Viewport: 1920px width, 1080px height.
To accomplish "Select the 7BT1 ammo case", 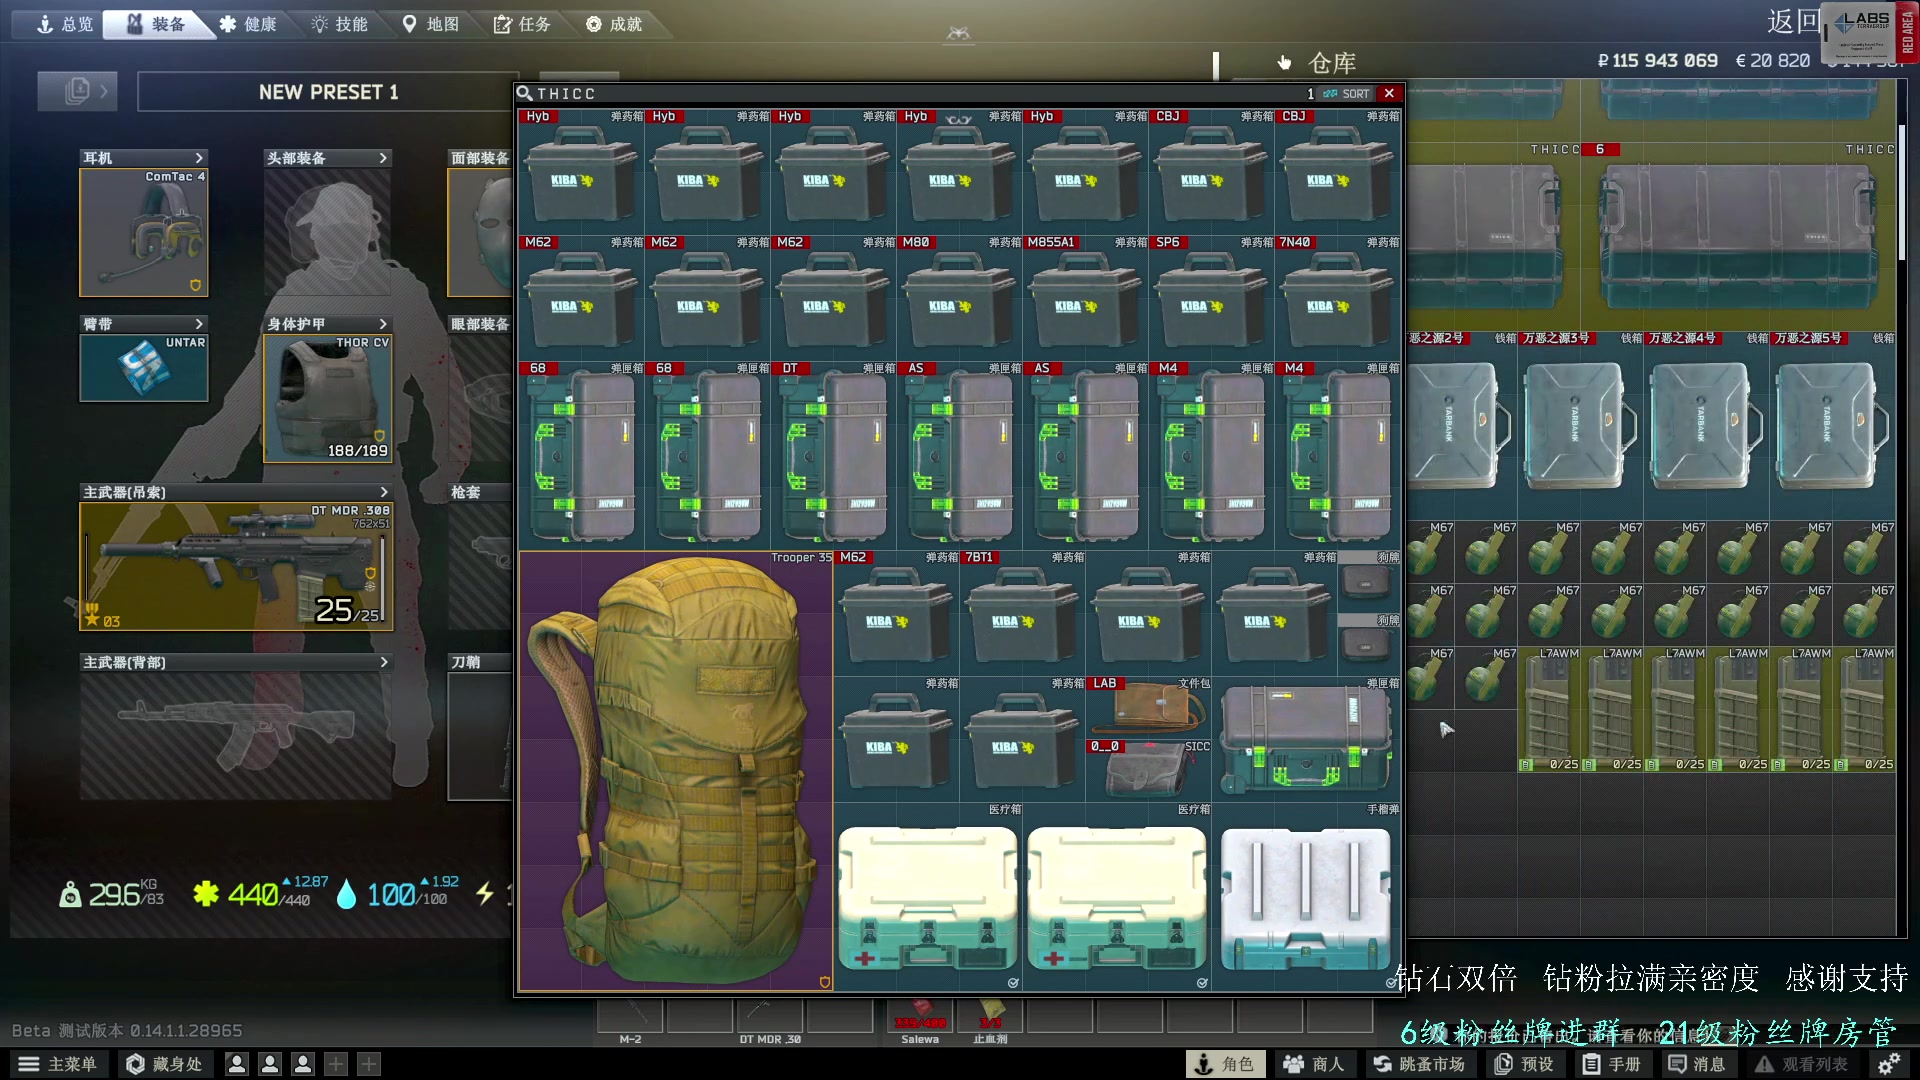I will pyautogui.click(x=1022, y=613).
